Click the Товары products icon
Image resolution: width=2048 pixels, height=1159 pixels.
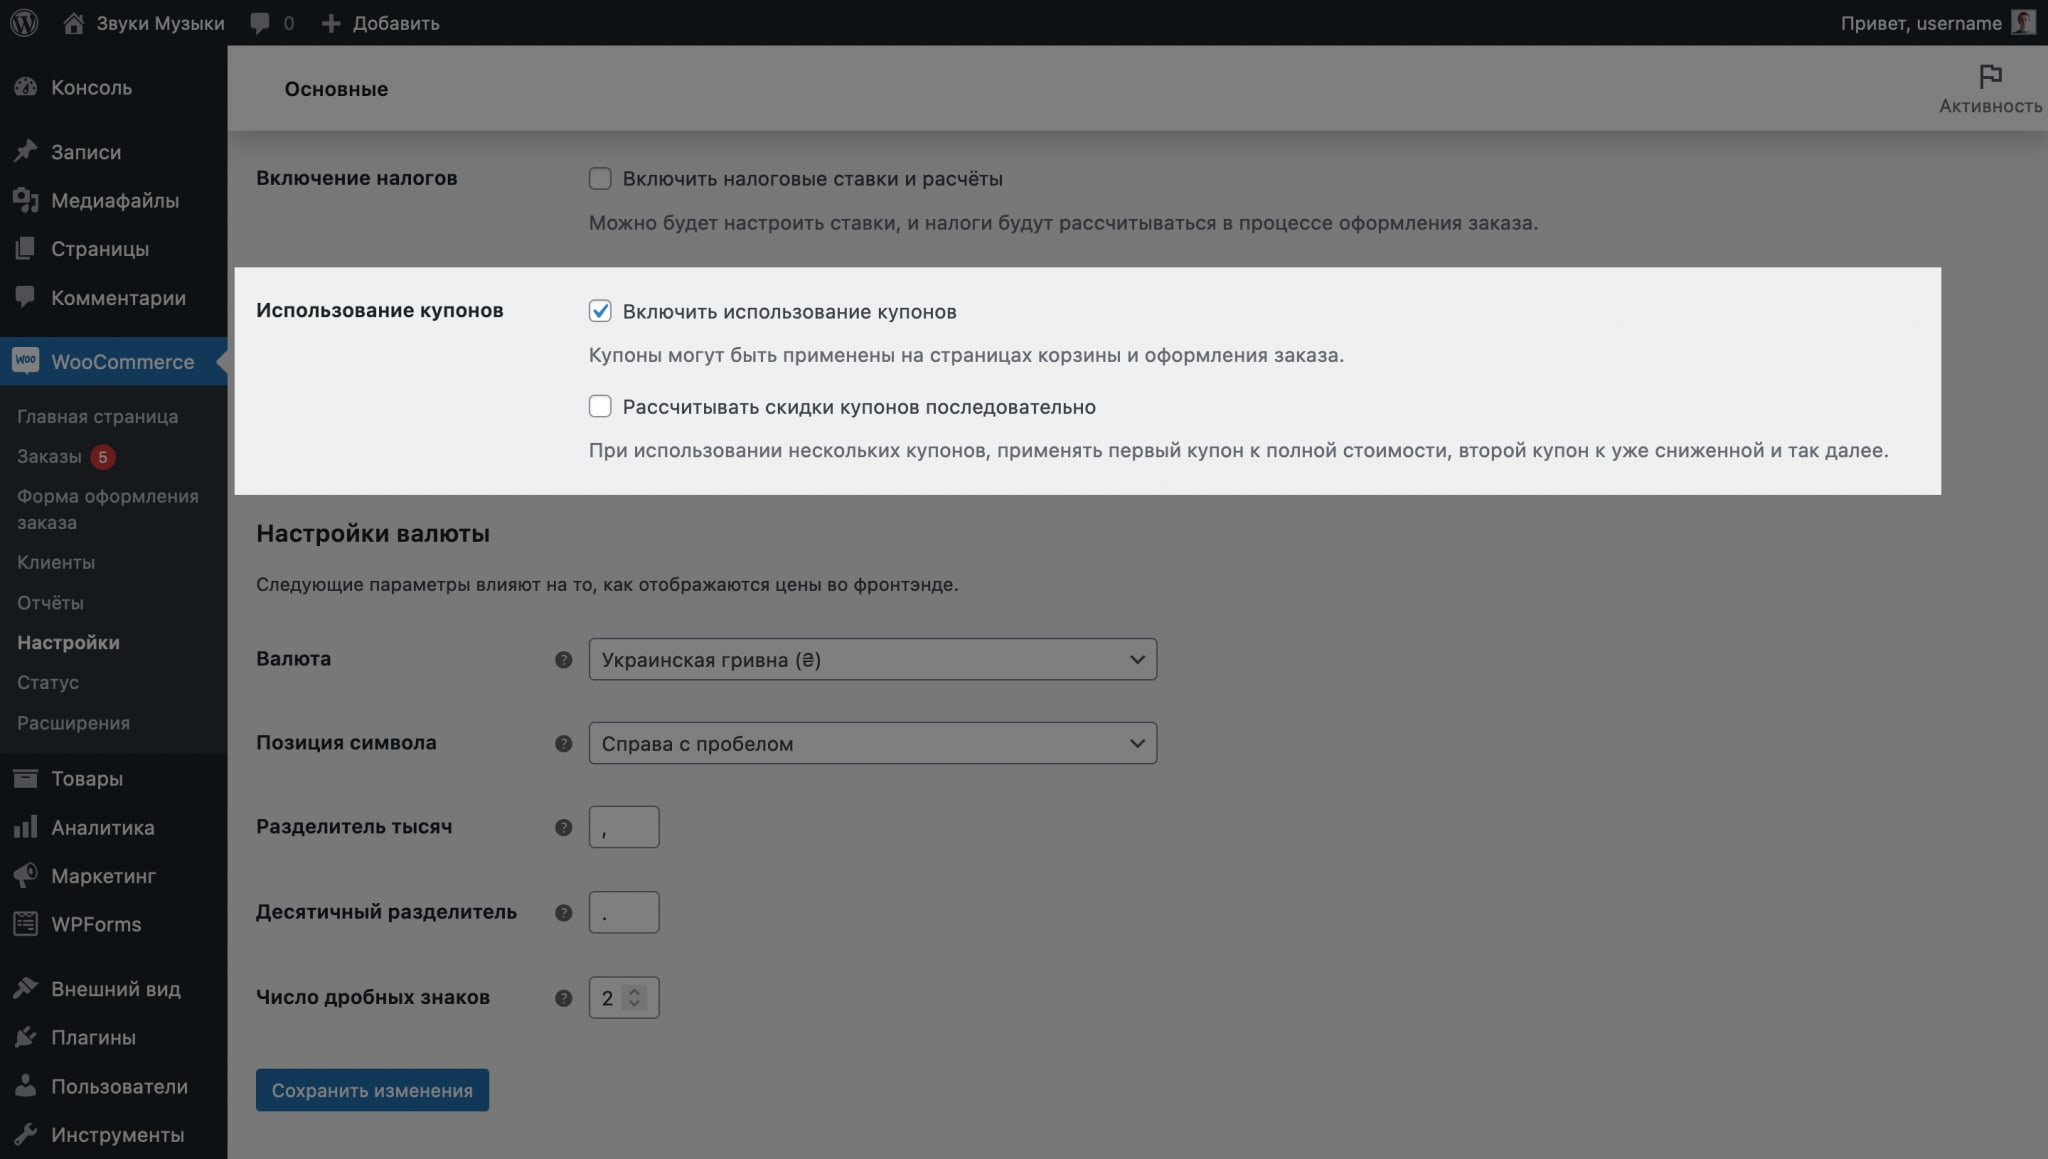coord(26,778)
